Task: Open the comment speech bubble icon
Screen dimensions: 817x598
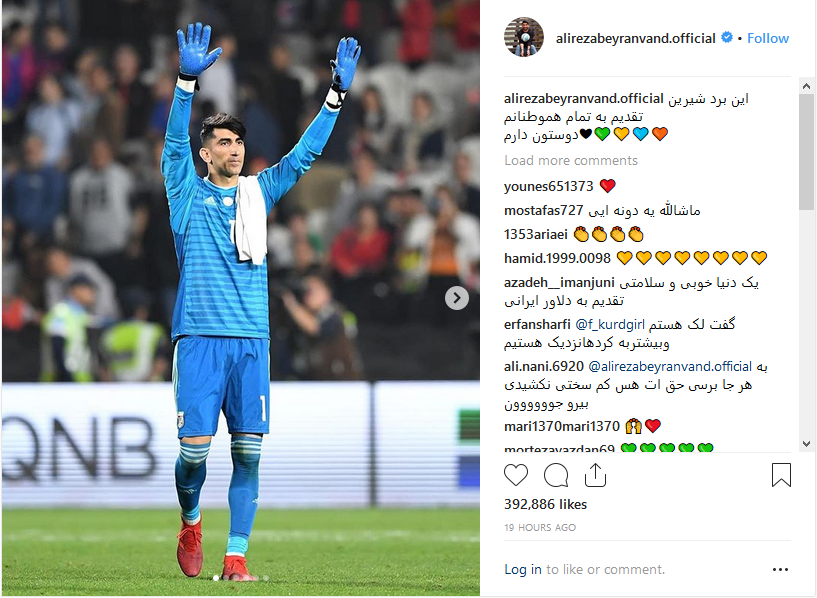Action: coord(556,475)
